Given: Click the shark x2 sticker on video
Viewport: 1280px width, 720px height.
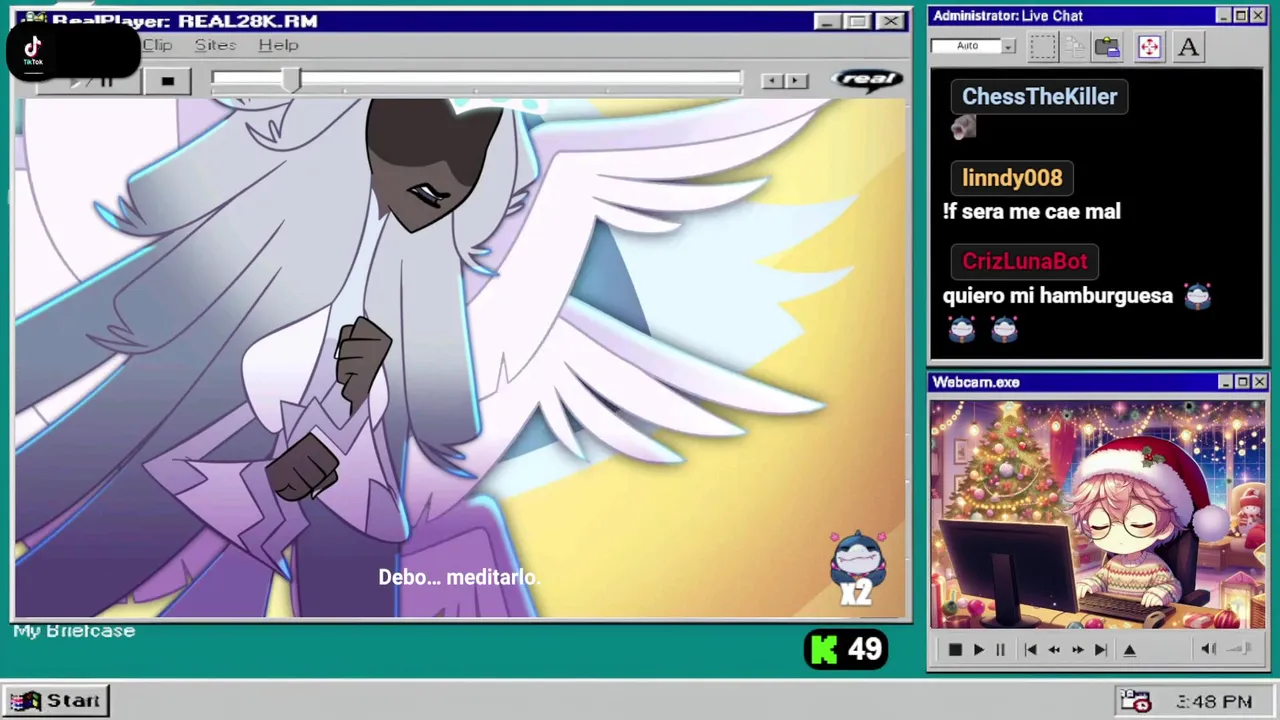Looking at the screenshot, I should click(857, 568).
